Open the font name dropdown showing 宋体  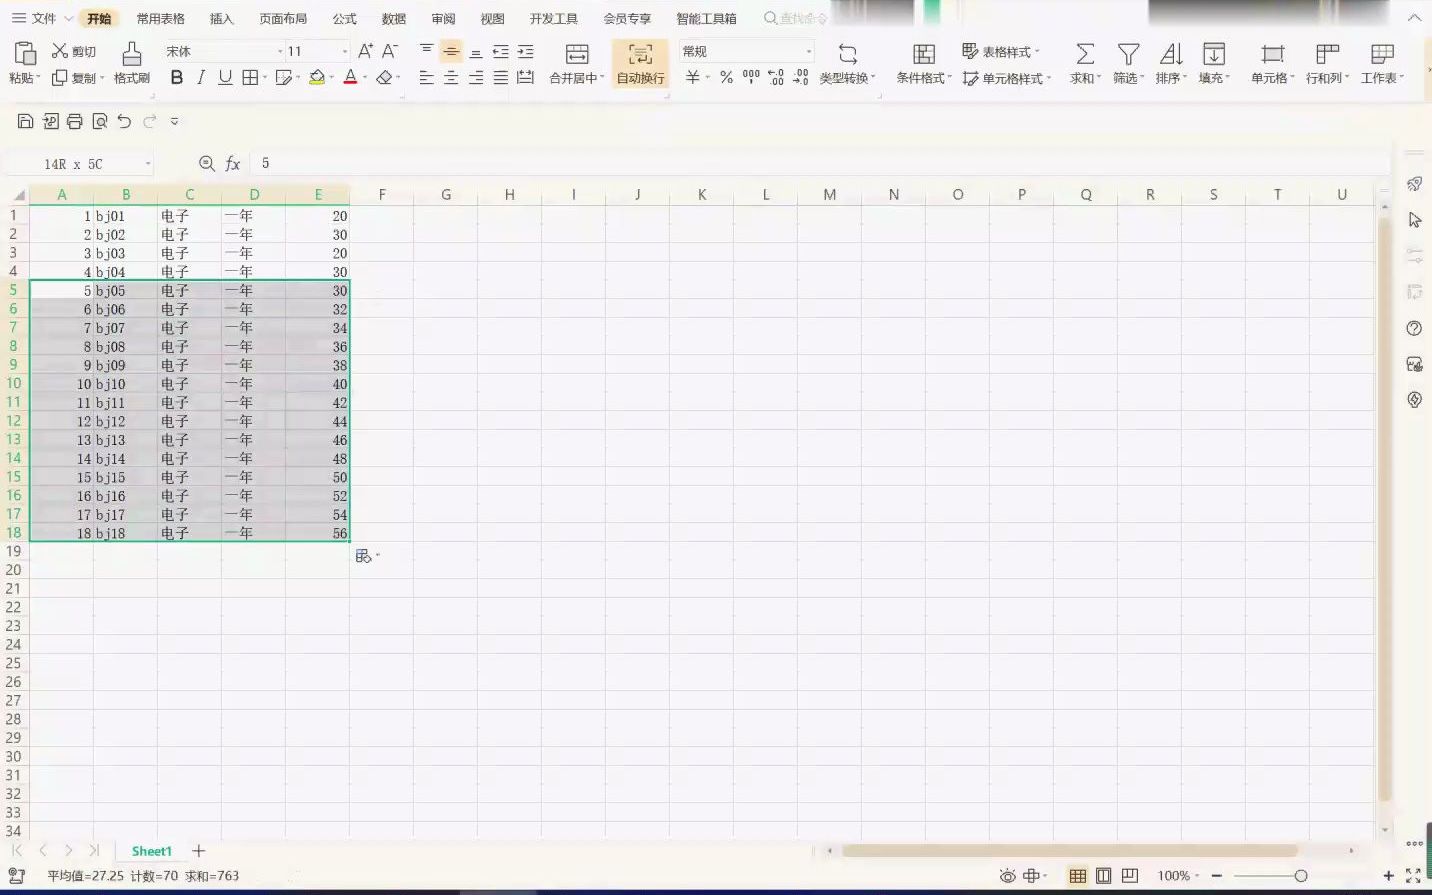[x=224, y=51]
